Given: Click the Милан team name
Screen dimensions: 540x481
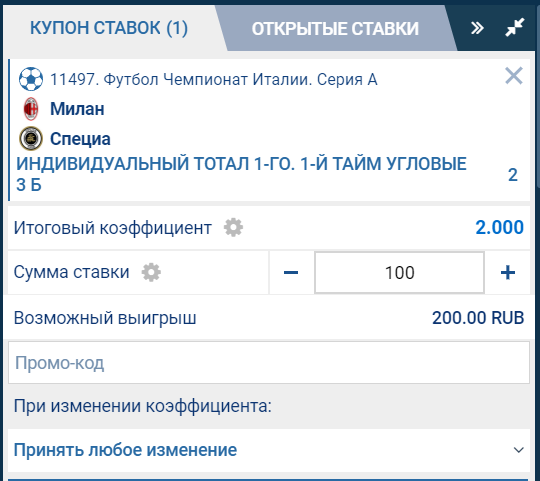Looking at the screenshot, I should 77,109.
